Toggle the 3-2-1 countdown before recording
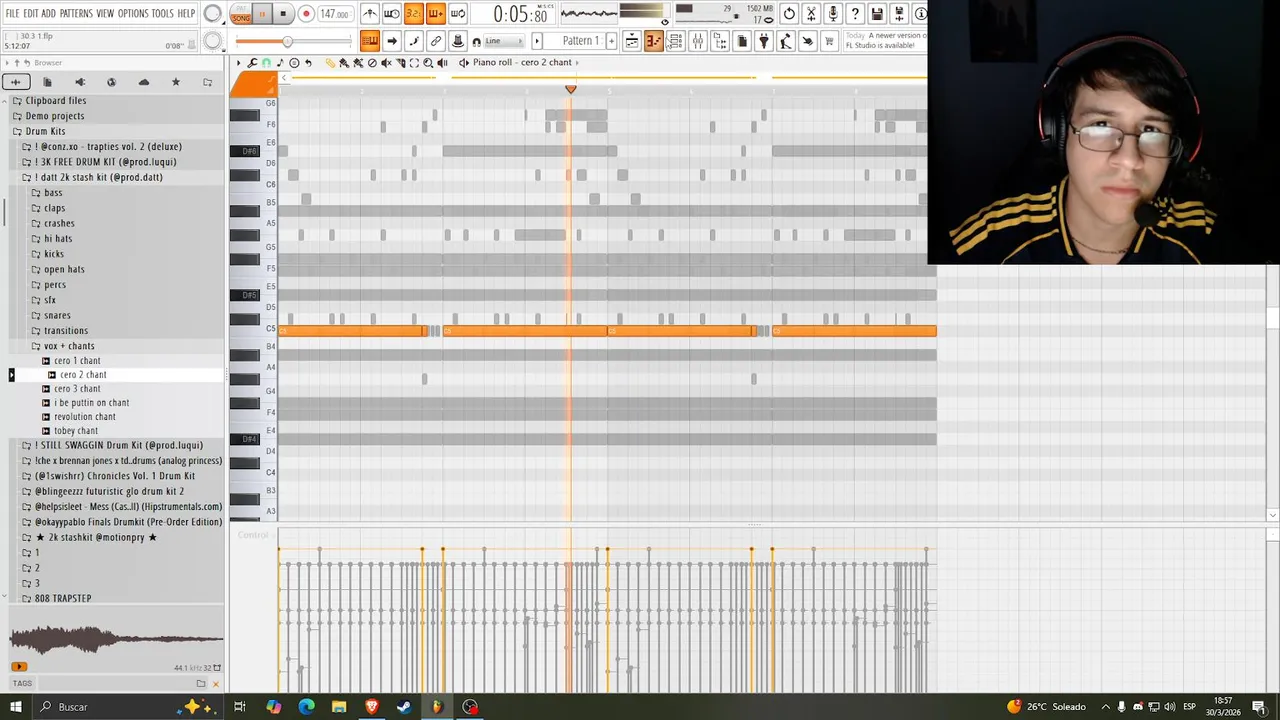Viewport: 1280px width, 720px height. (x=413, y=14)
